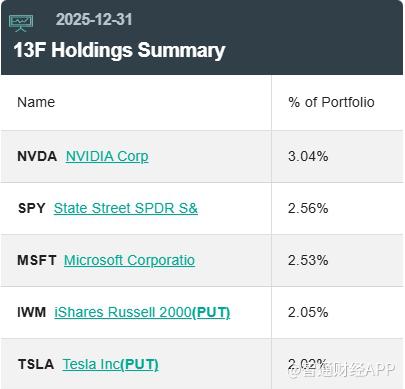405x389 pixels.
Task: Click the TSLA ticker symbol
Action: click(x=36, y=364)
